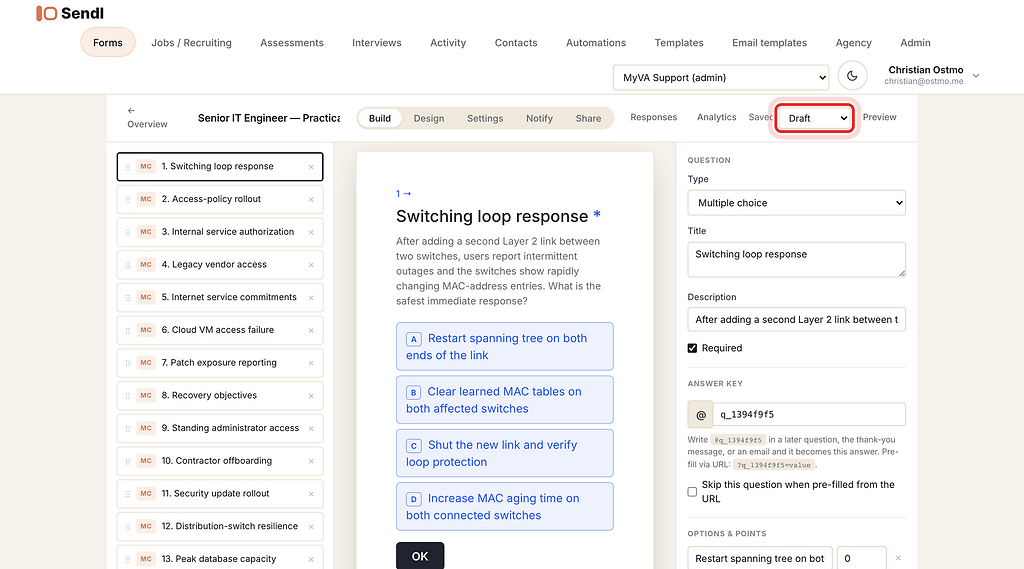This screenshot has height=569, width=1024.
Task: Edit the form name Senior IT Engineer
Action: (x=269, y=118)
